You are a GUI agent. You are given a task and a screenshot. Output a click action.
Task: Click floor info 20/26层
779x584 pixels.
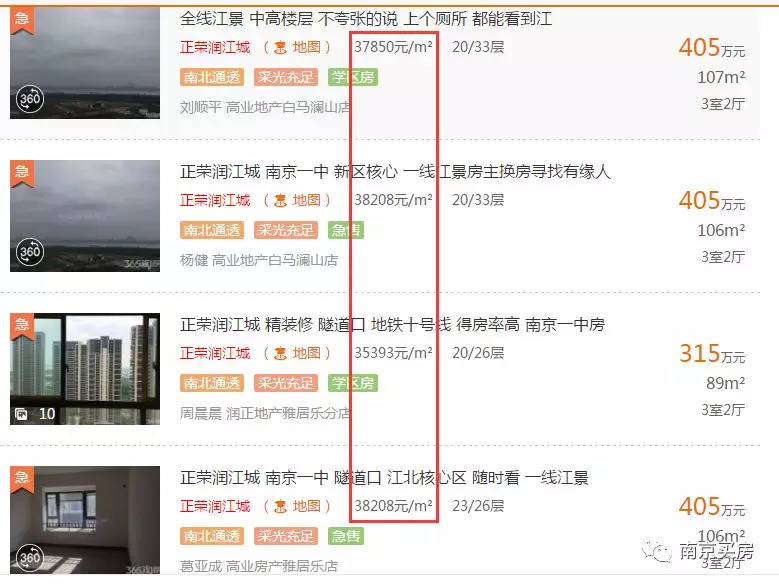[x=478, y=353]
